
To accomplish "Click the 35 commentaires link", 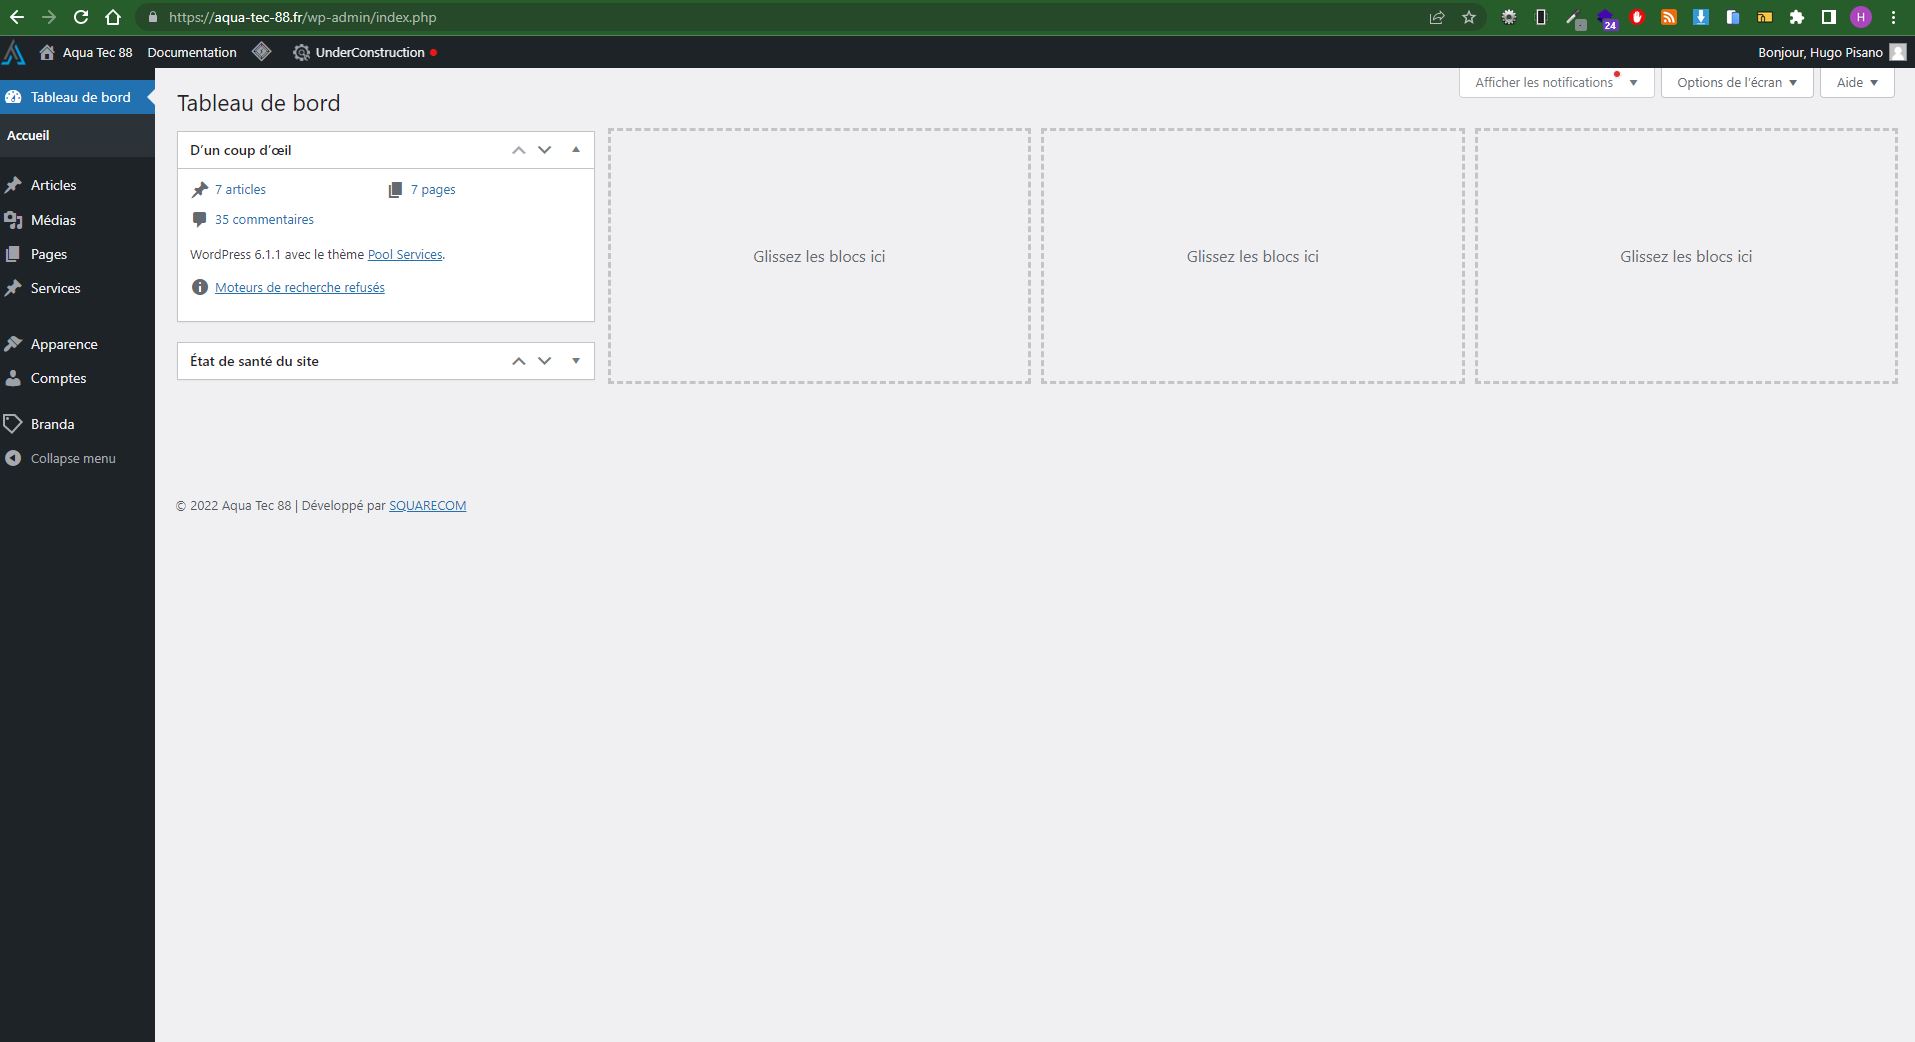I will pos(264,219).
